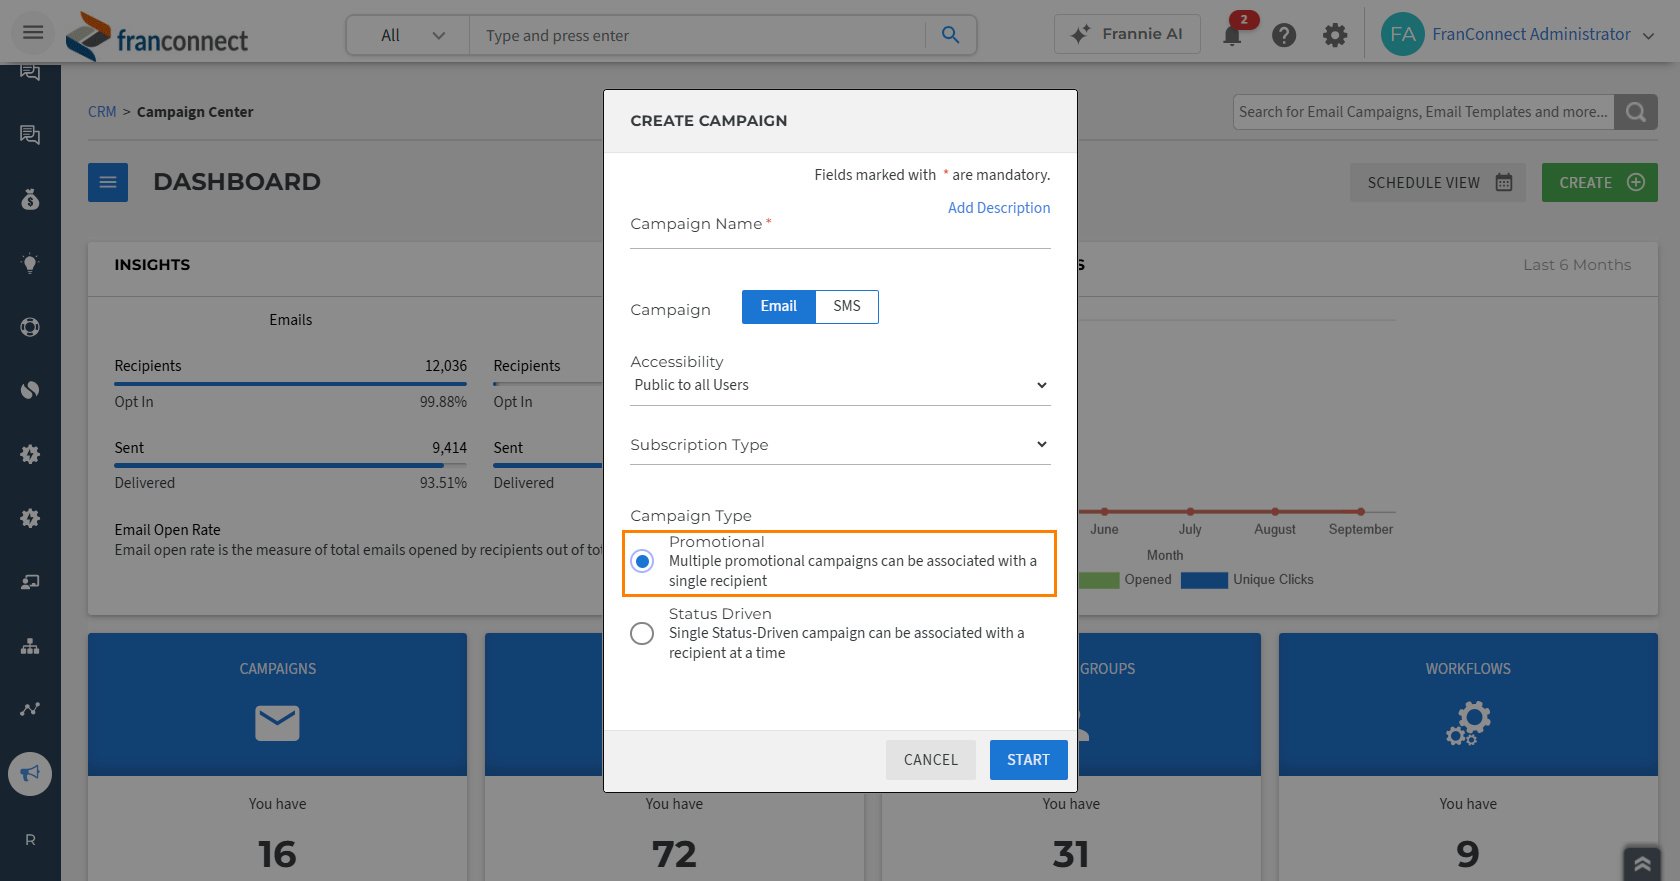Open the lightbulb sidebar module
The width and height of the screenshot is (1680, 881).
[x=30, y=264]
